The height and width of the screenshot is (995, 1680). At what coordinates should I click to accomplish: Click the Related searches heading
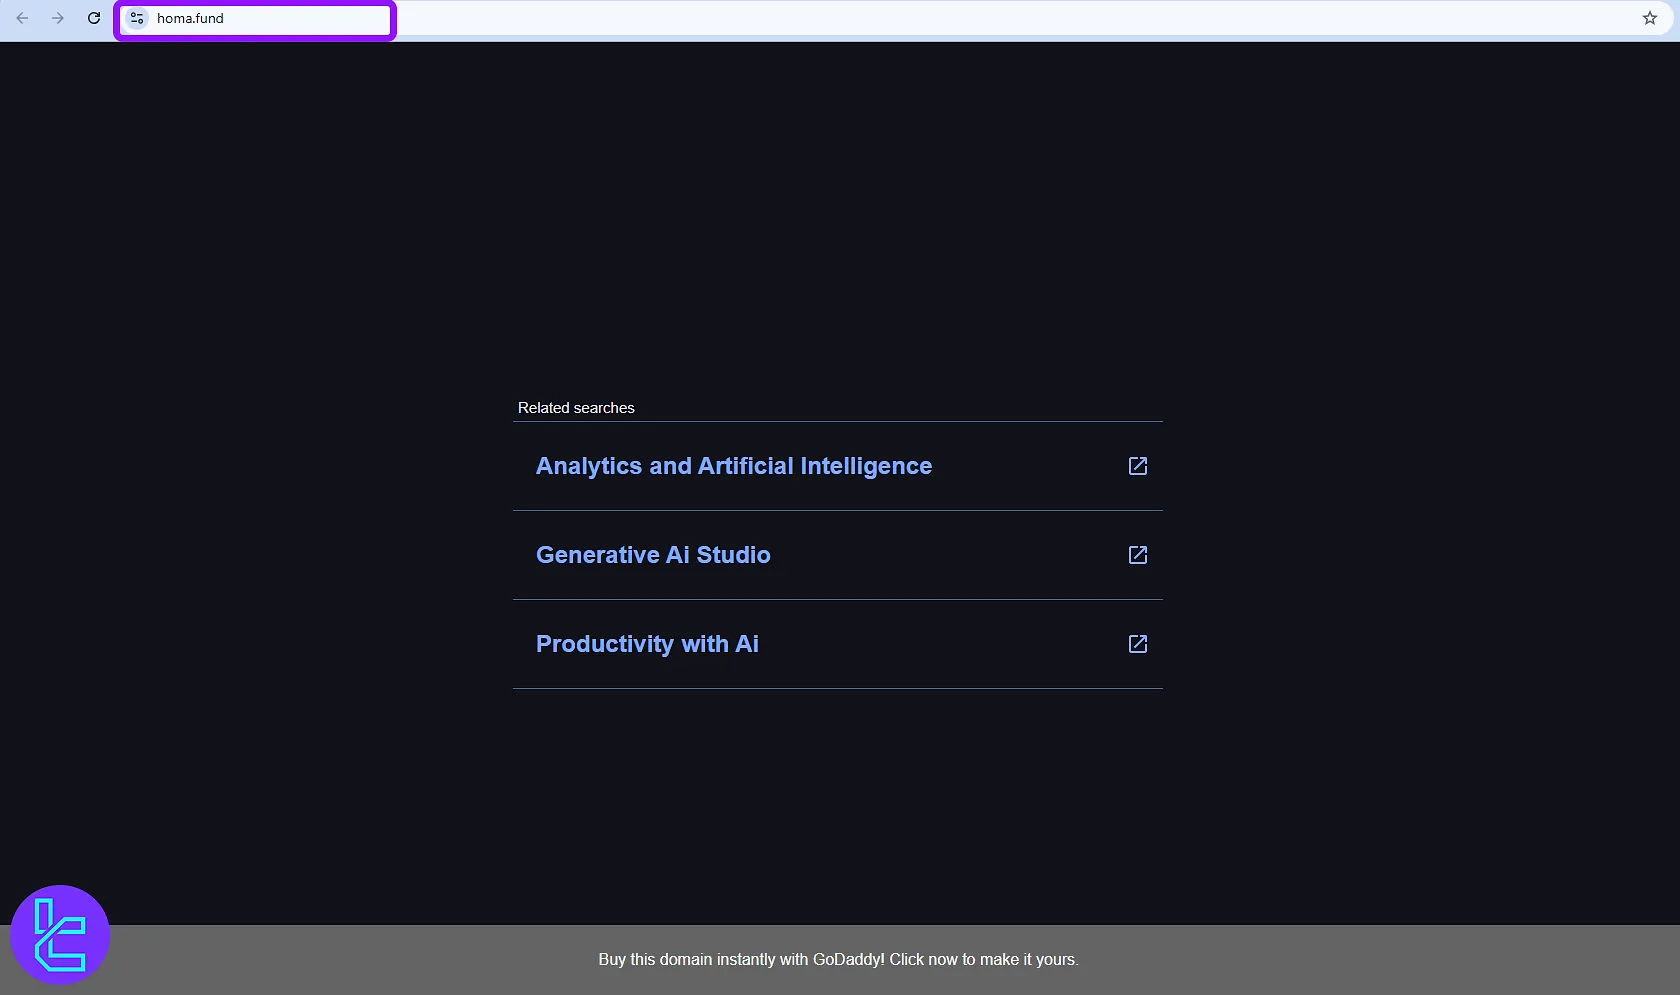click(576, 408)
